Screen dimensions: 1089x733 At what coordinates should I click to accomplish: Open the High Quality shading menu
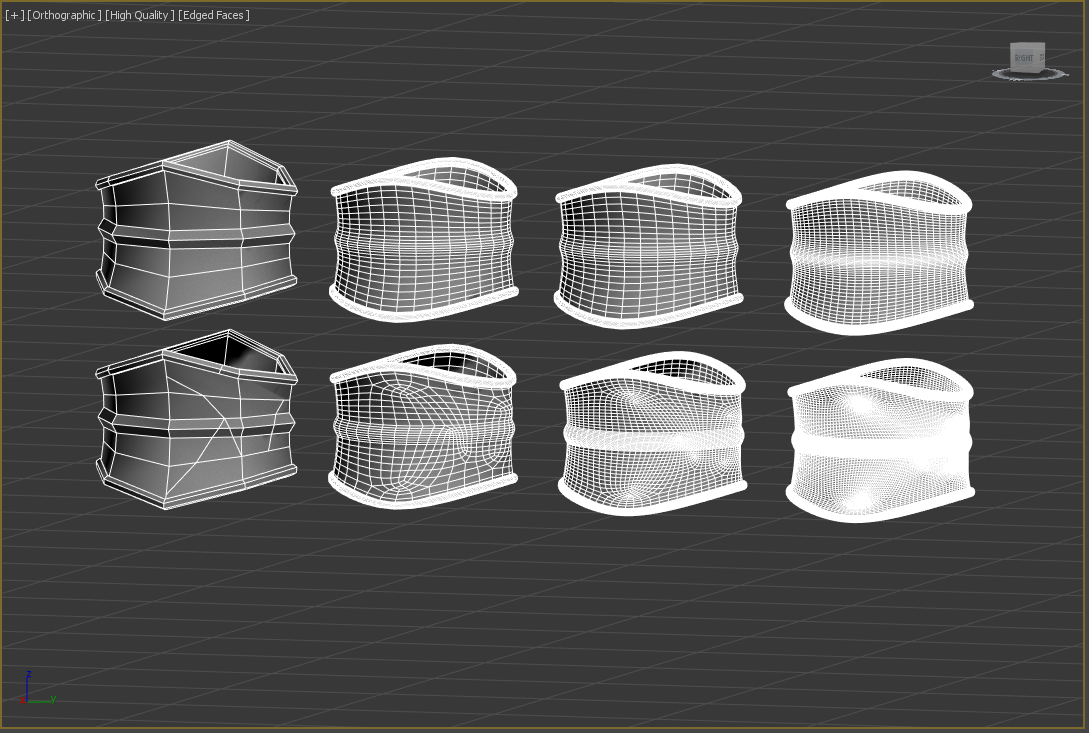pos(140,15)
